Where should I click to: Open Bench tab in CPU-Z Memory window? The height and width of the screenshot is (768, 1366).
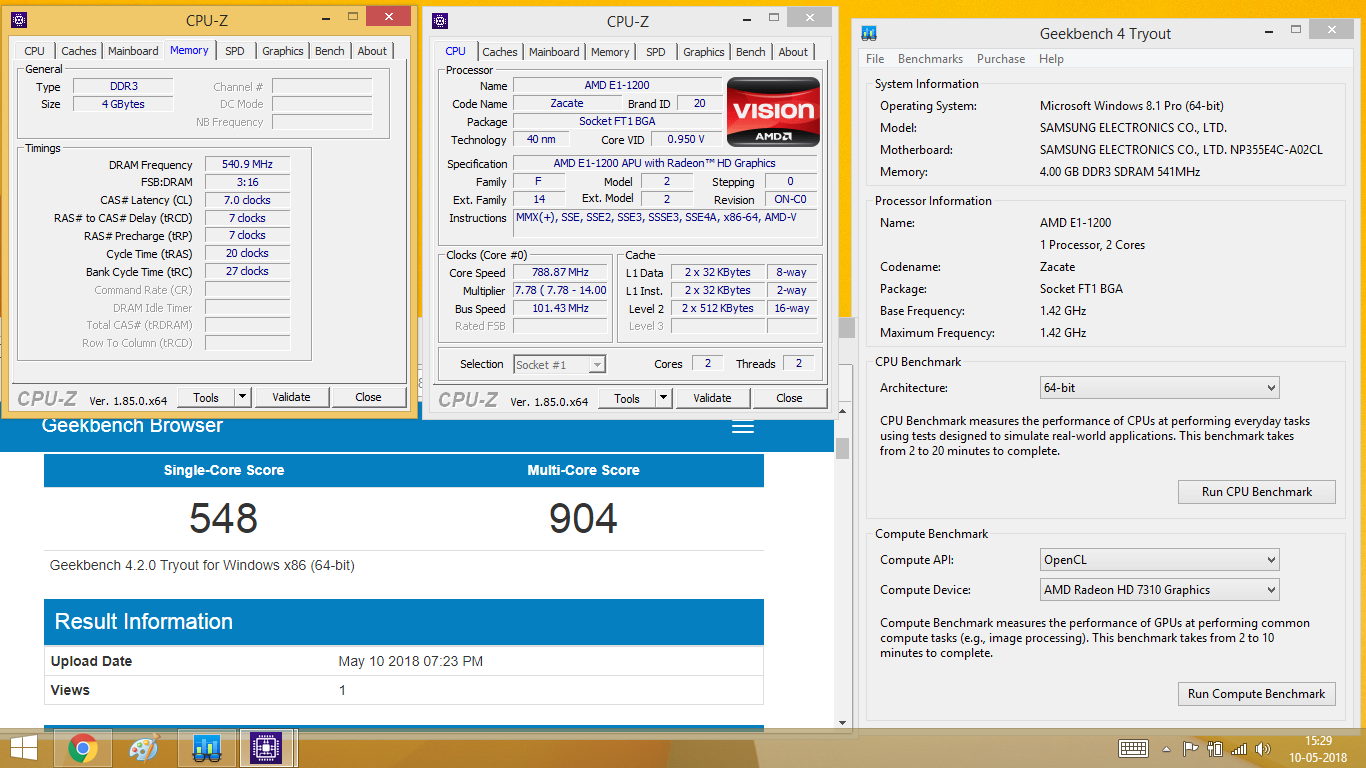pyautogui.click(x=330, y=51)
